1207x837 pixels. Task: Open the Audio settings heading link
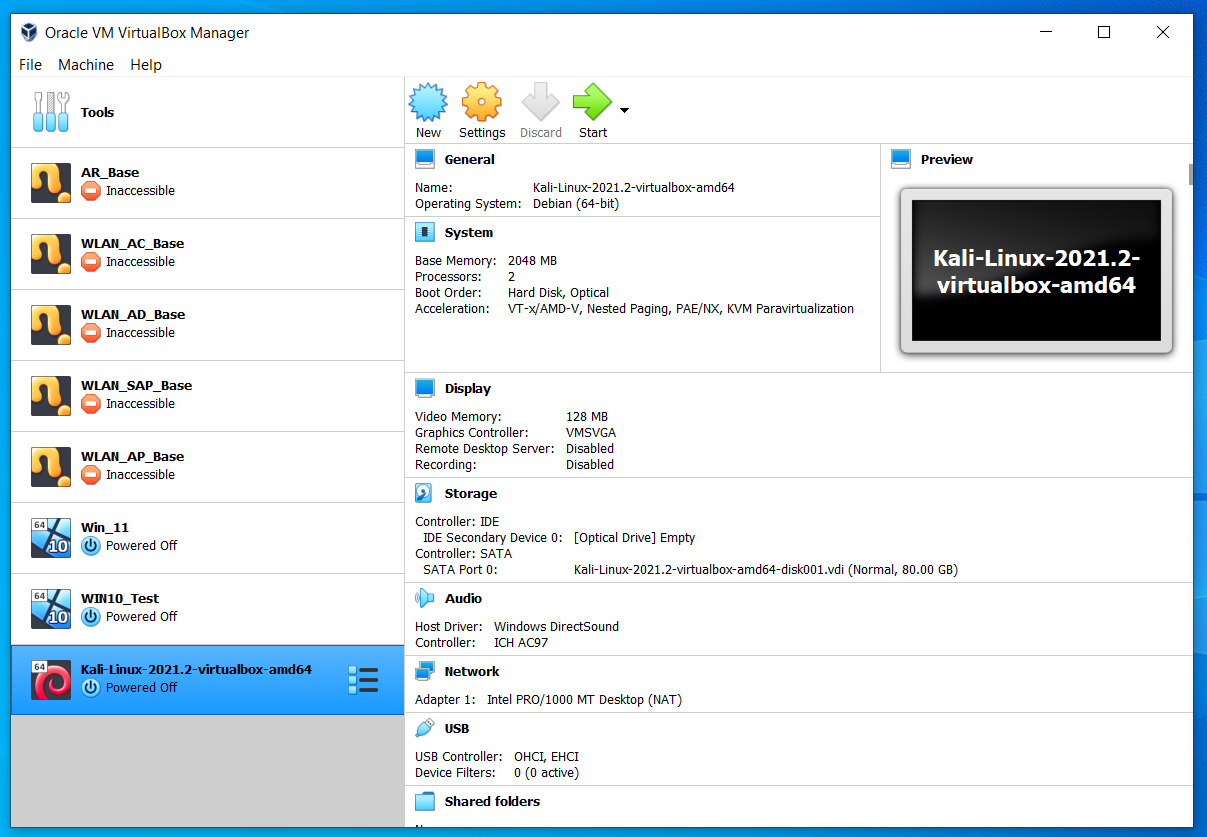click(463, 598)
